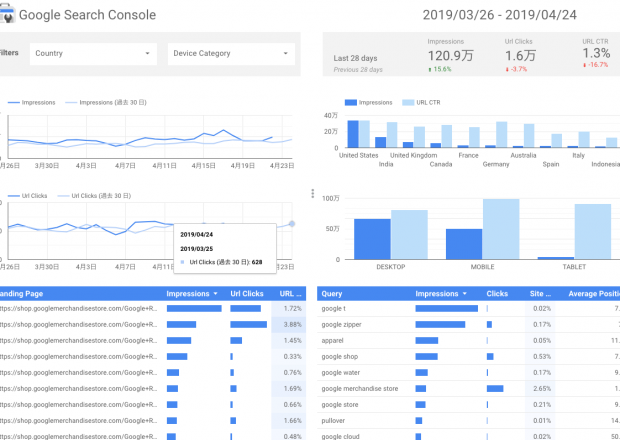Click the first landing page URL with 1.72%
The height and width of the screenshot is (440, 620).
79,308
